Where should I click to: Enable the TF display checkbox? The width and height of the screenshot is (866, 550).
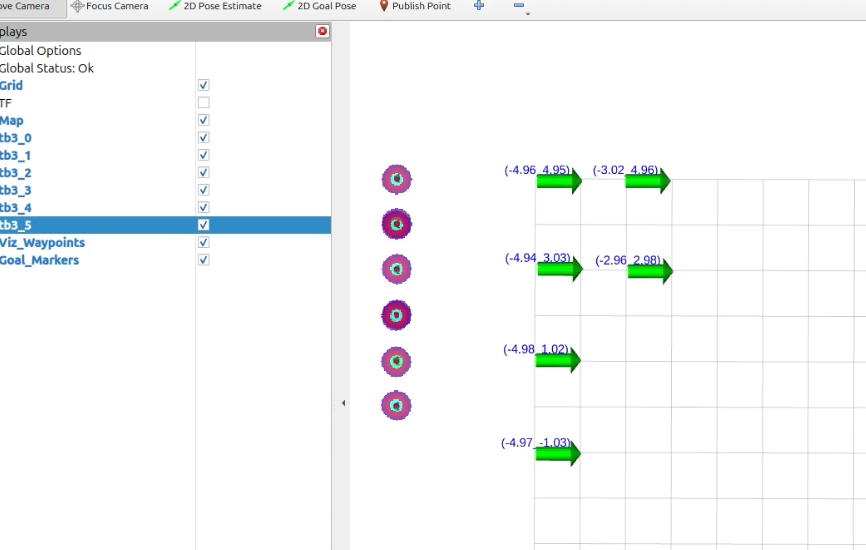click(204, 103)
